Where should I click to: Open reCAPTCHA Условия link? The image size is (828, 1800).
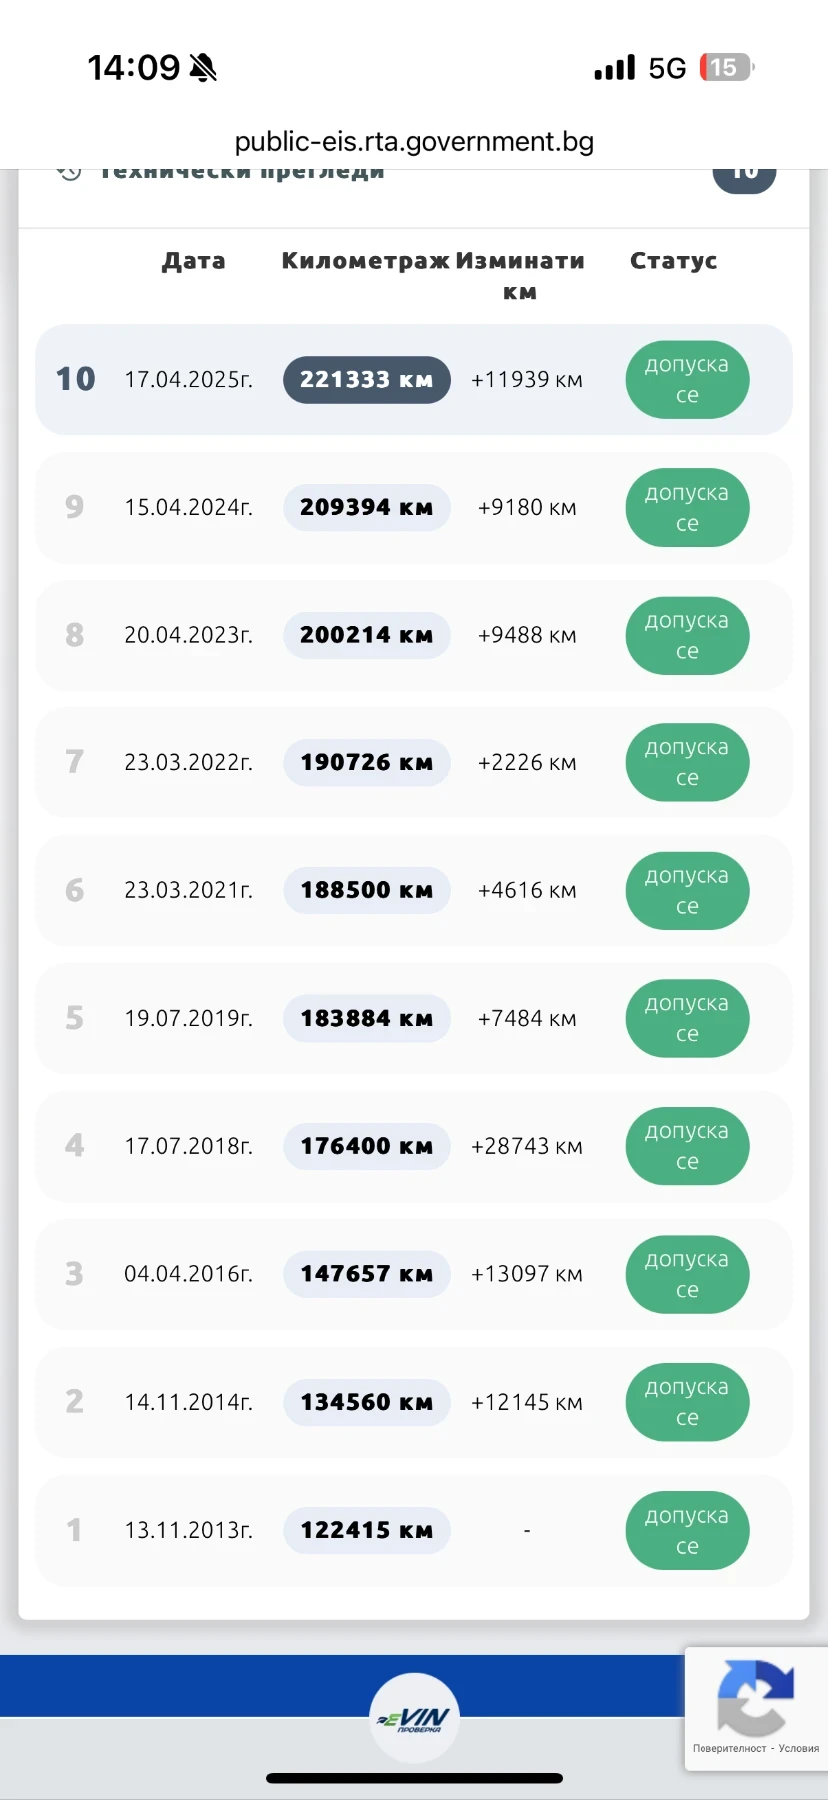[799, 1748]
